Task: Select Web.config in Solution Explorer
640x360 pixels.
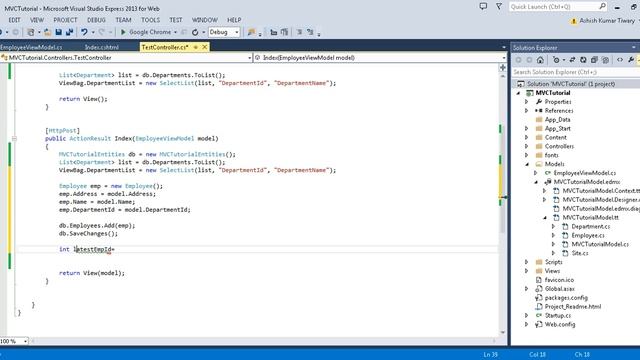Action: point(560,324)
